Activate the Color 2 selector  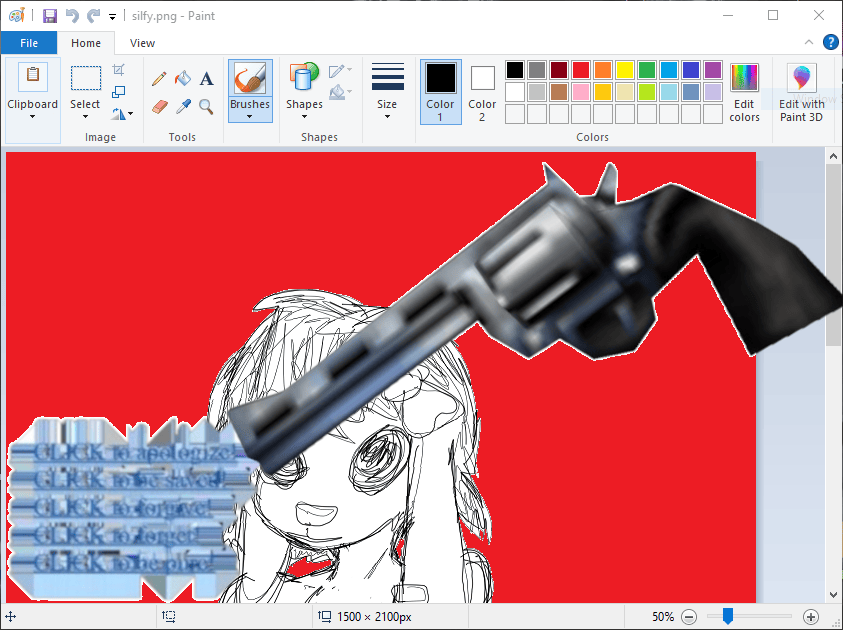tap(482, 92)
